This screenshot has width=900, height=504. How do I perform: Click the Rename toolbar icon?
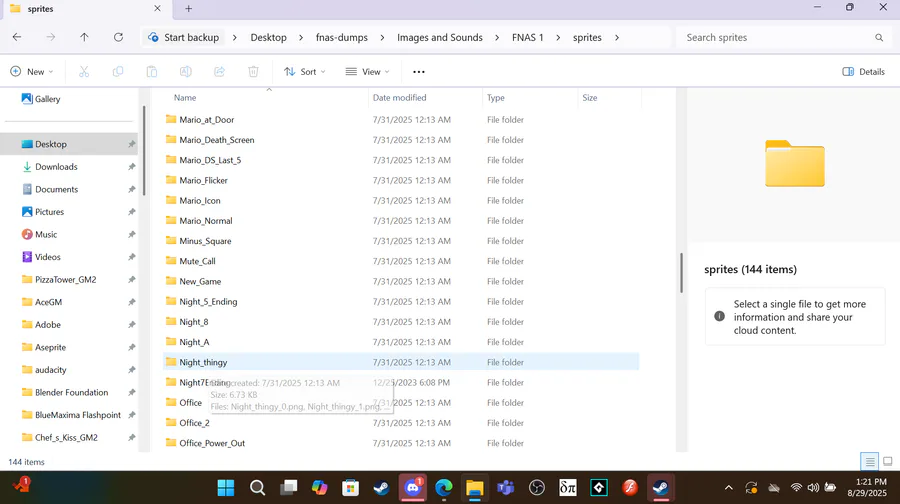pyautogui.click(x=185, y=72)
